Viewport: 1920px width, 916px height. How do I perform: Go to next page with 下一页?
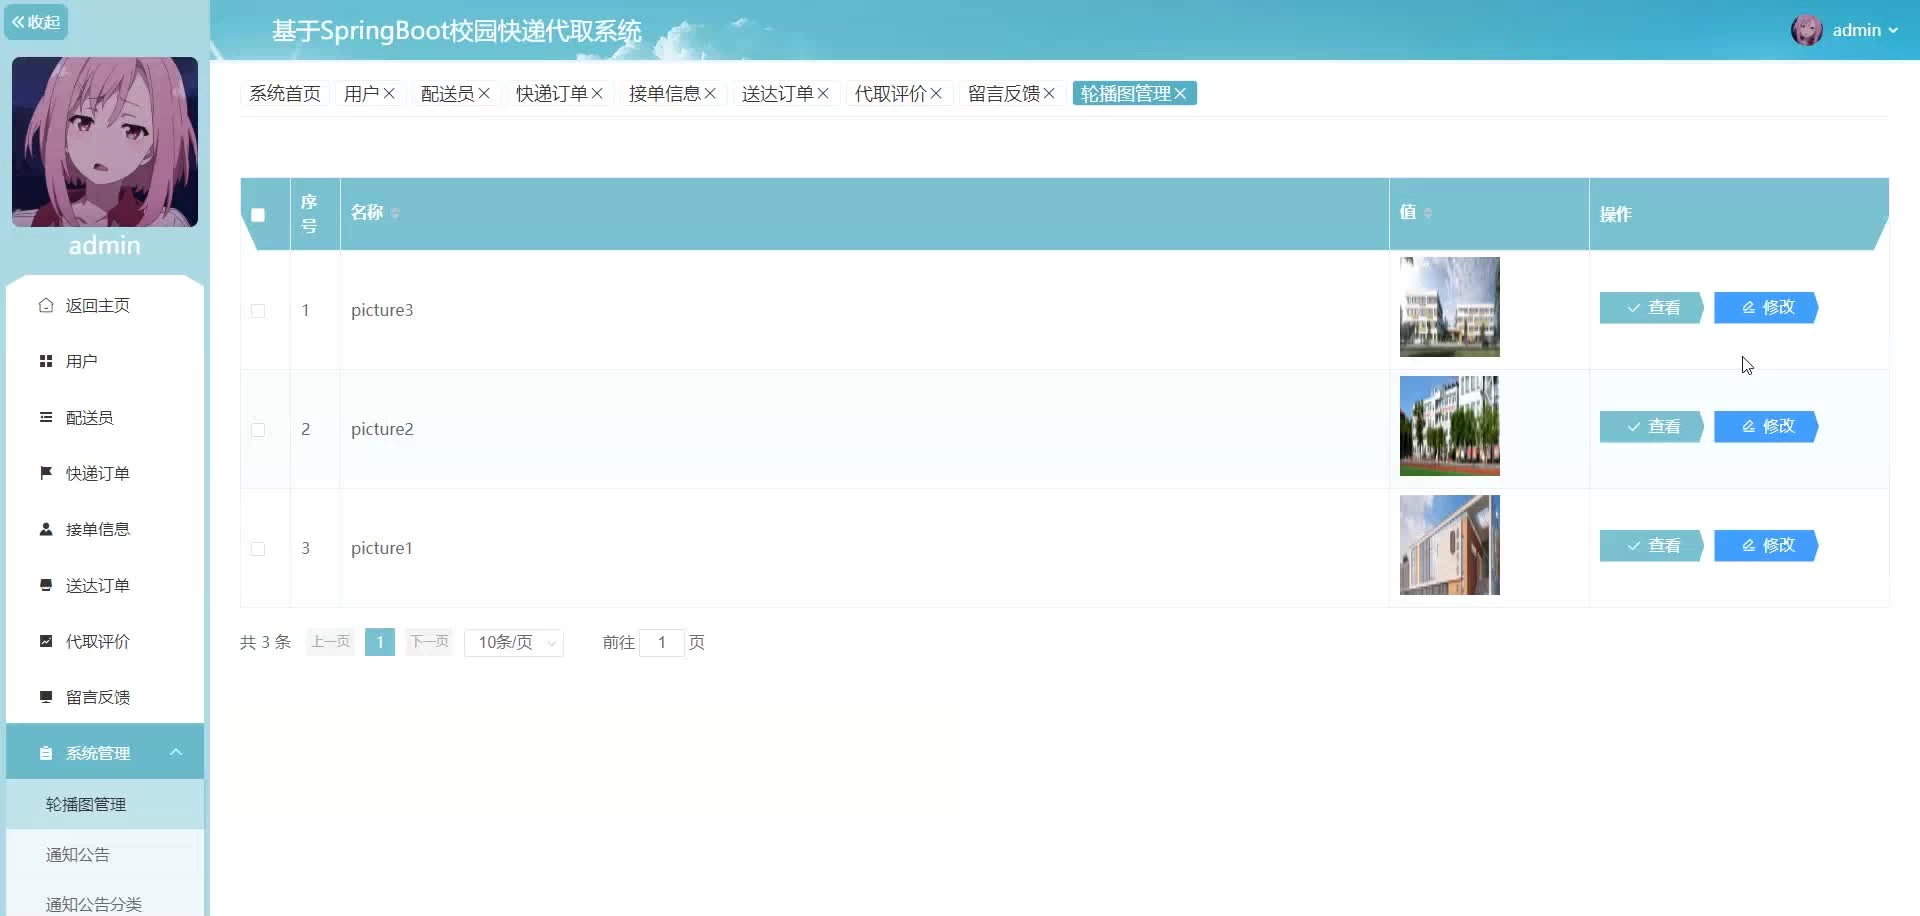click(430, 642)
